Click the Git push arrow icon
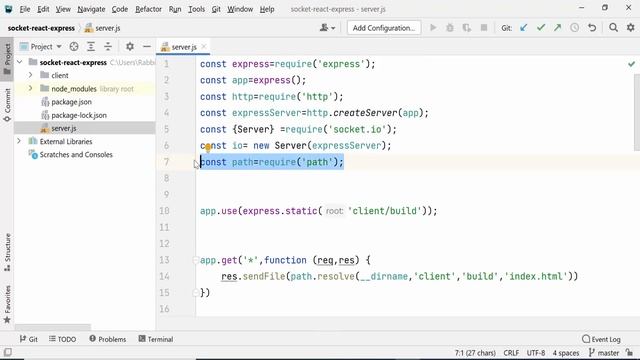 (557, 28)
